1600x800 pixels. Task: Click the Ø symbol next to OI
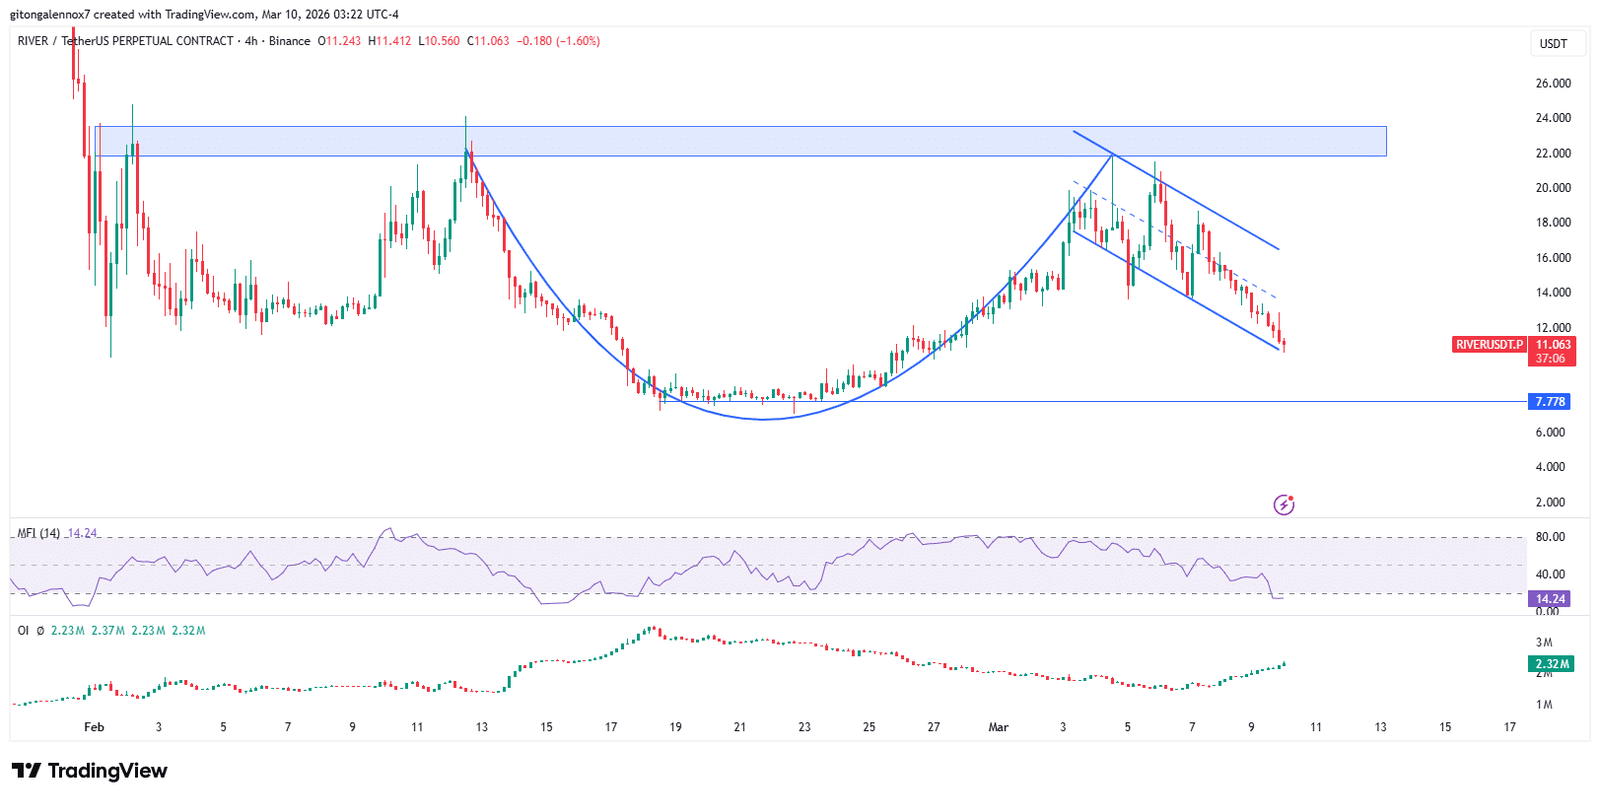click(x=40, y=631)
